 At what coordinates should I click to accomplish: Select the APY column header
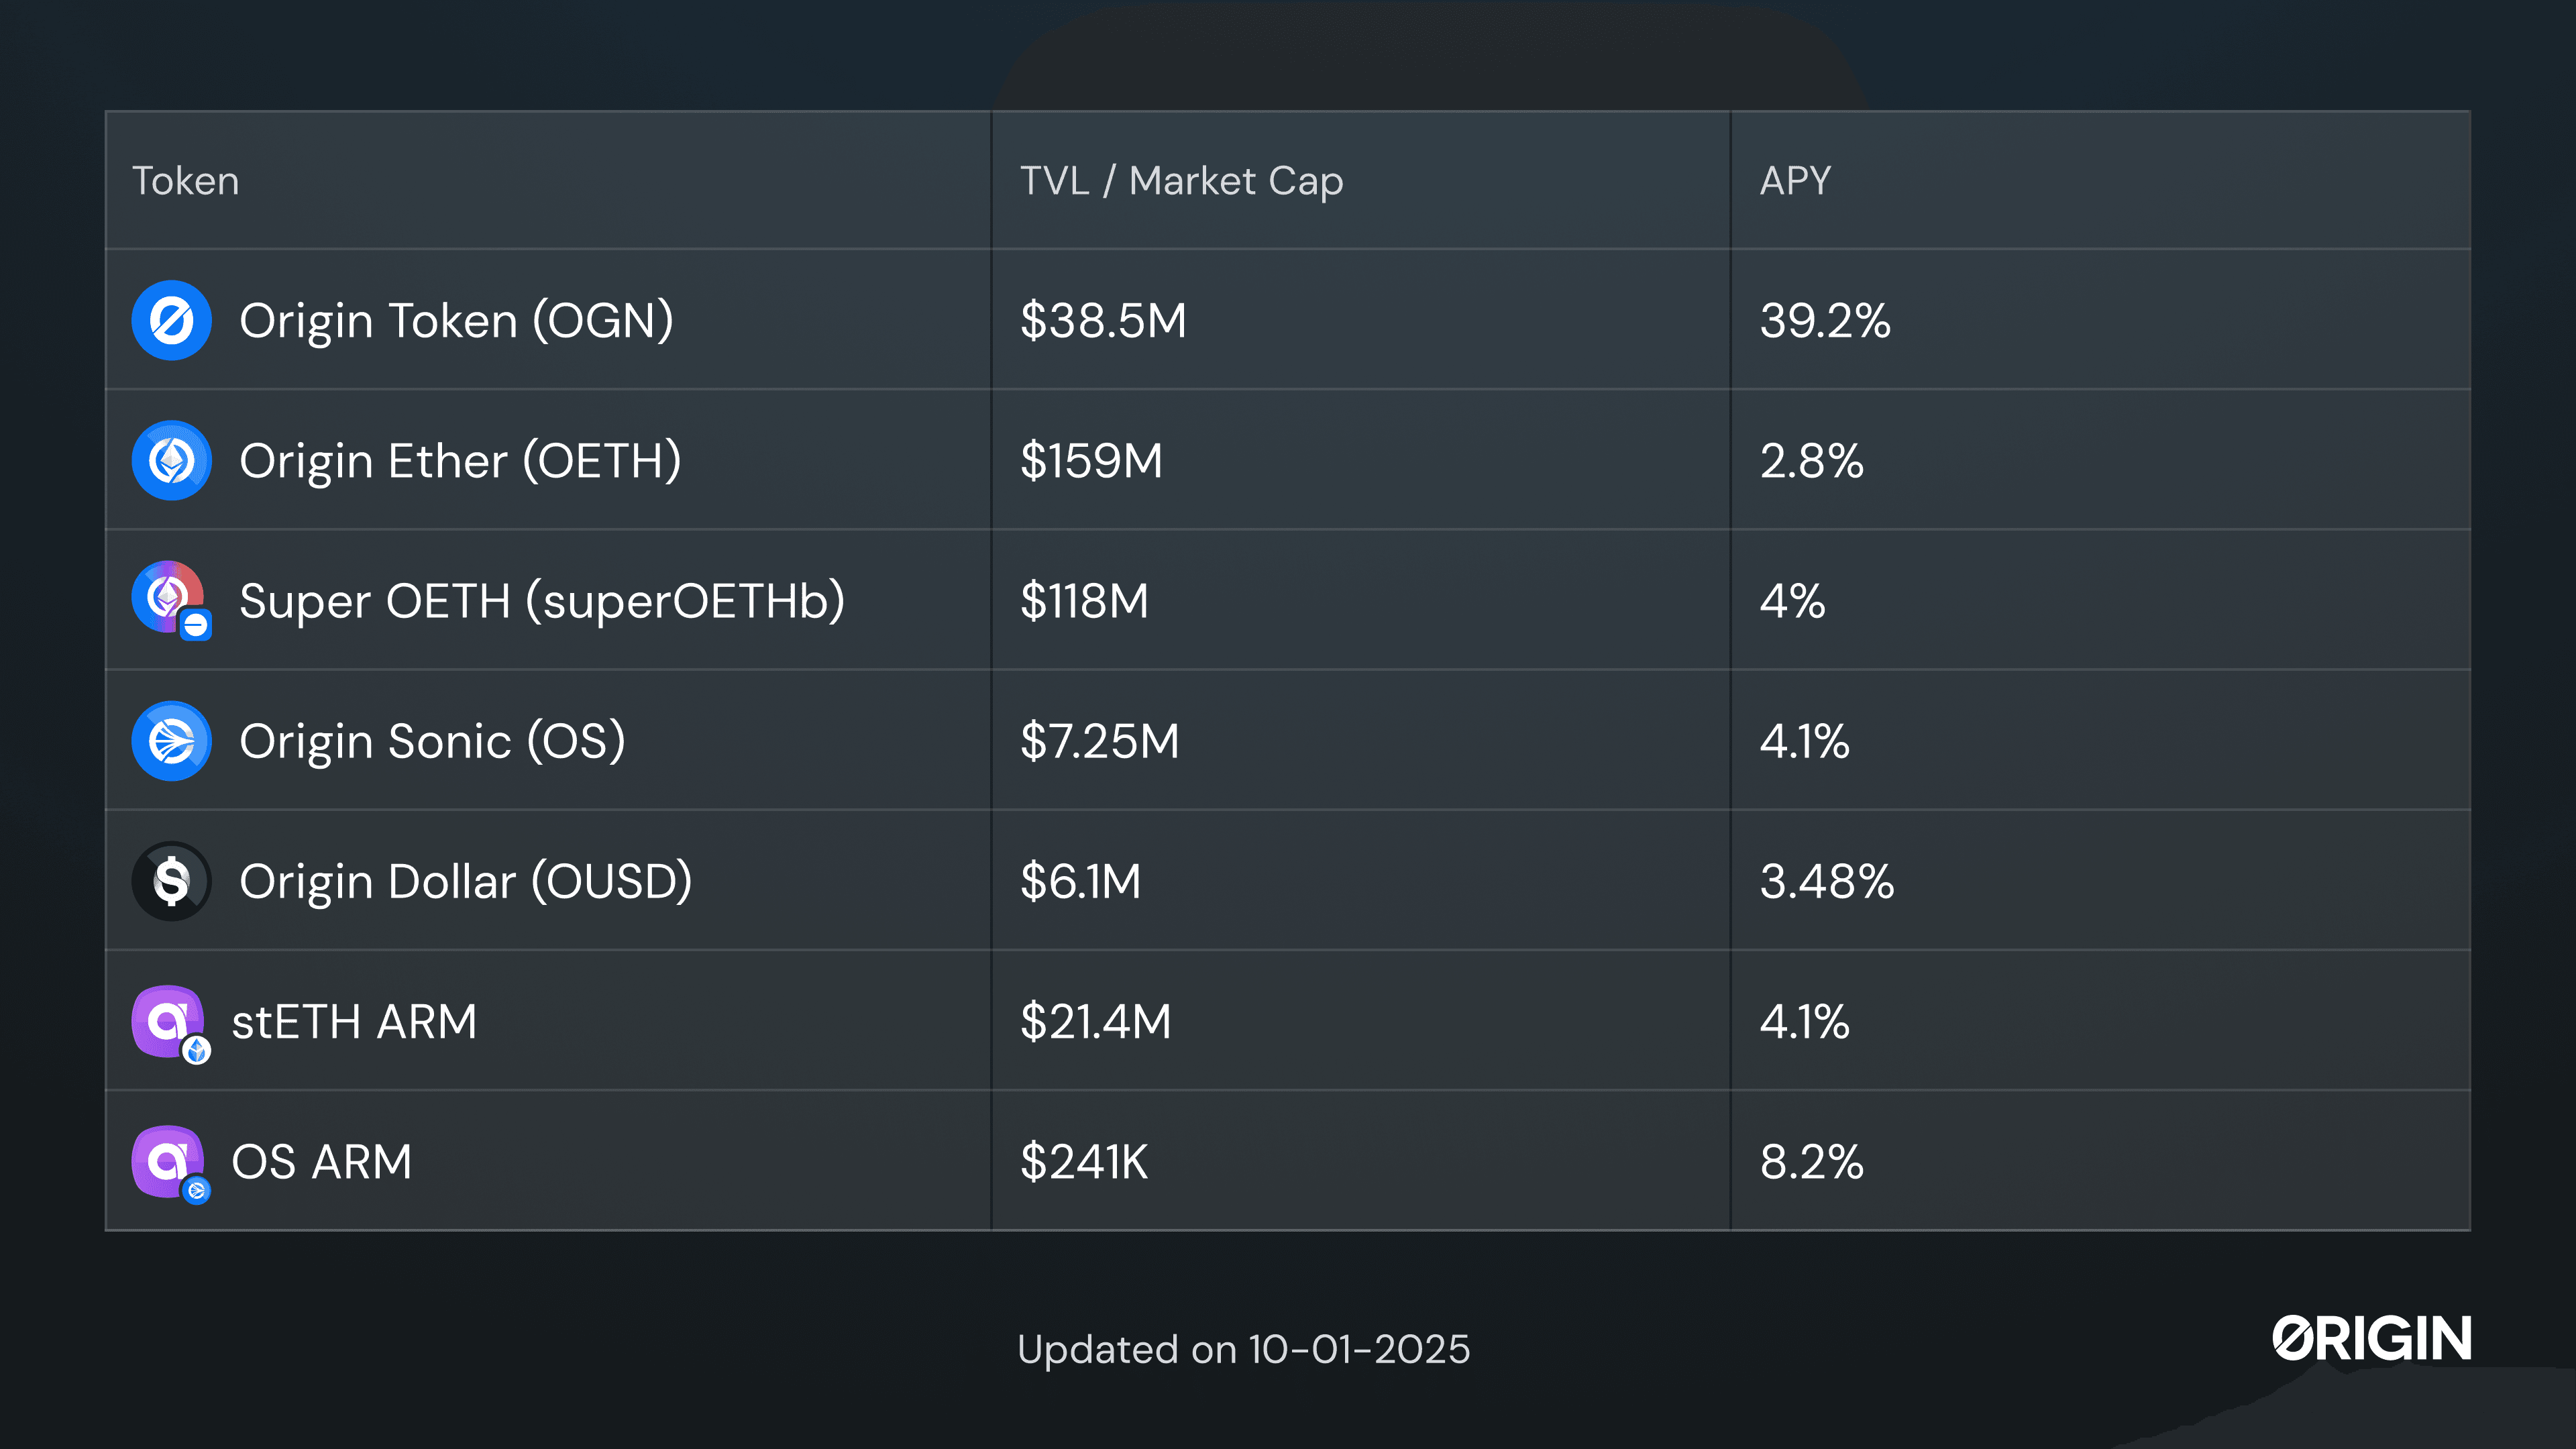(1795, 181)
